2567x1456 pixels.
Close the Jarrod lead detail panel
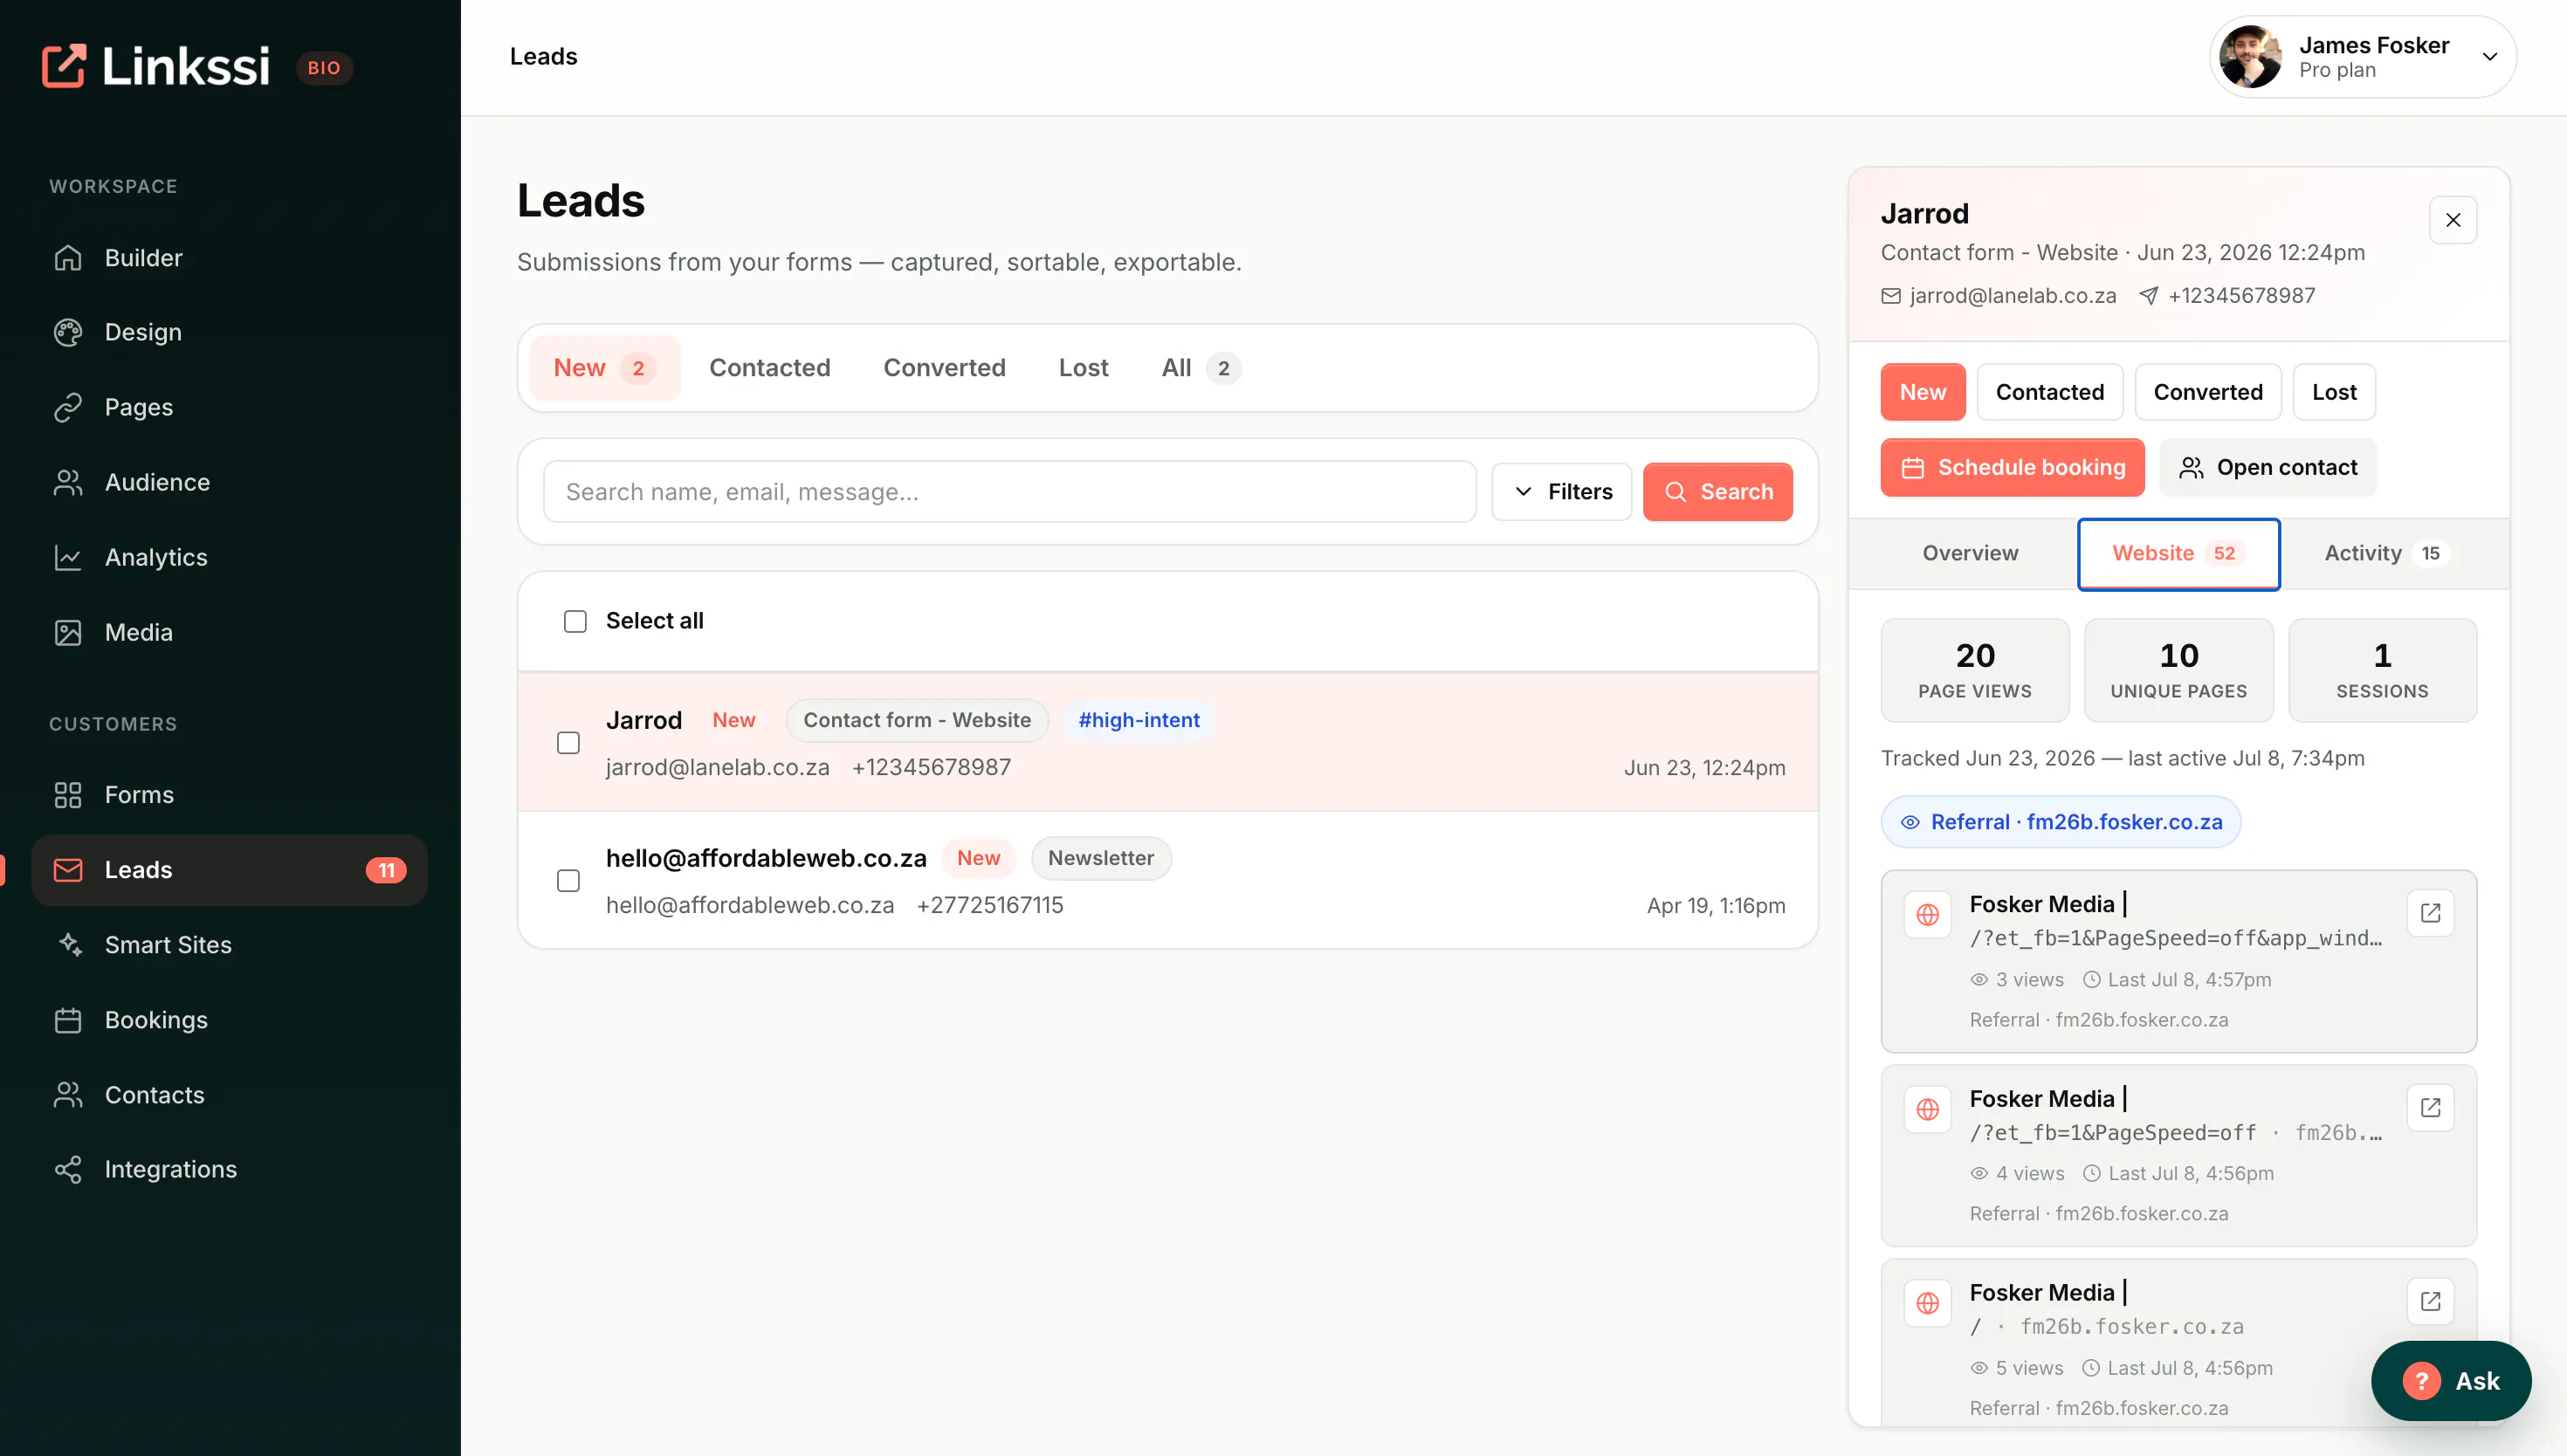tap(2453, 220)
